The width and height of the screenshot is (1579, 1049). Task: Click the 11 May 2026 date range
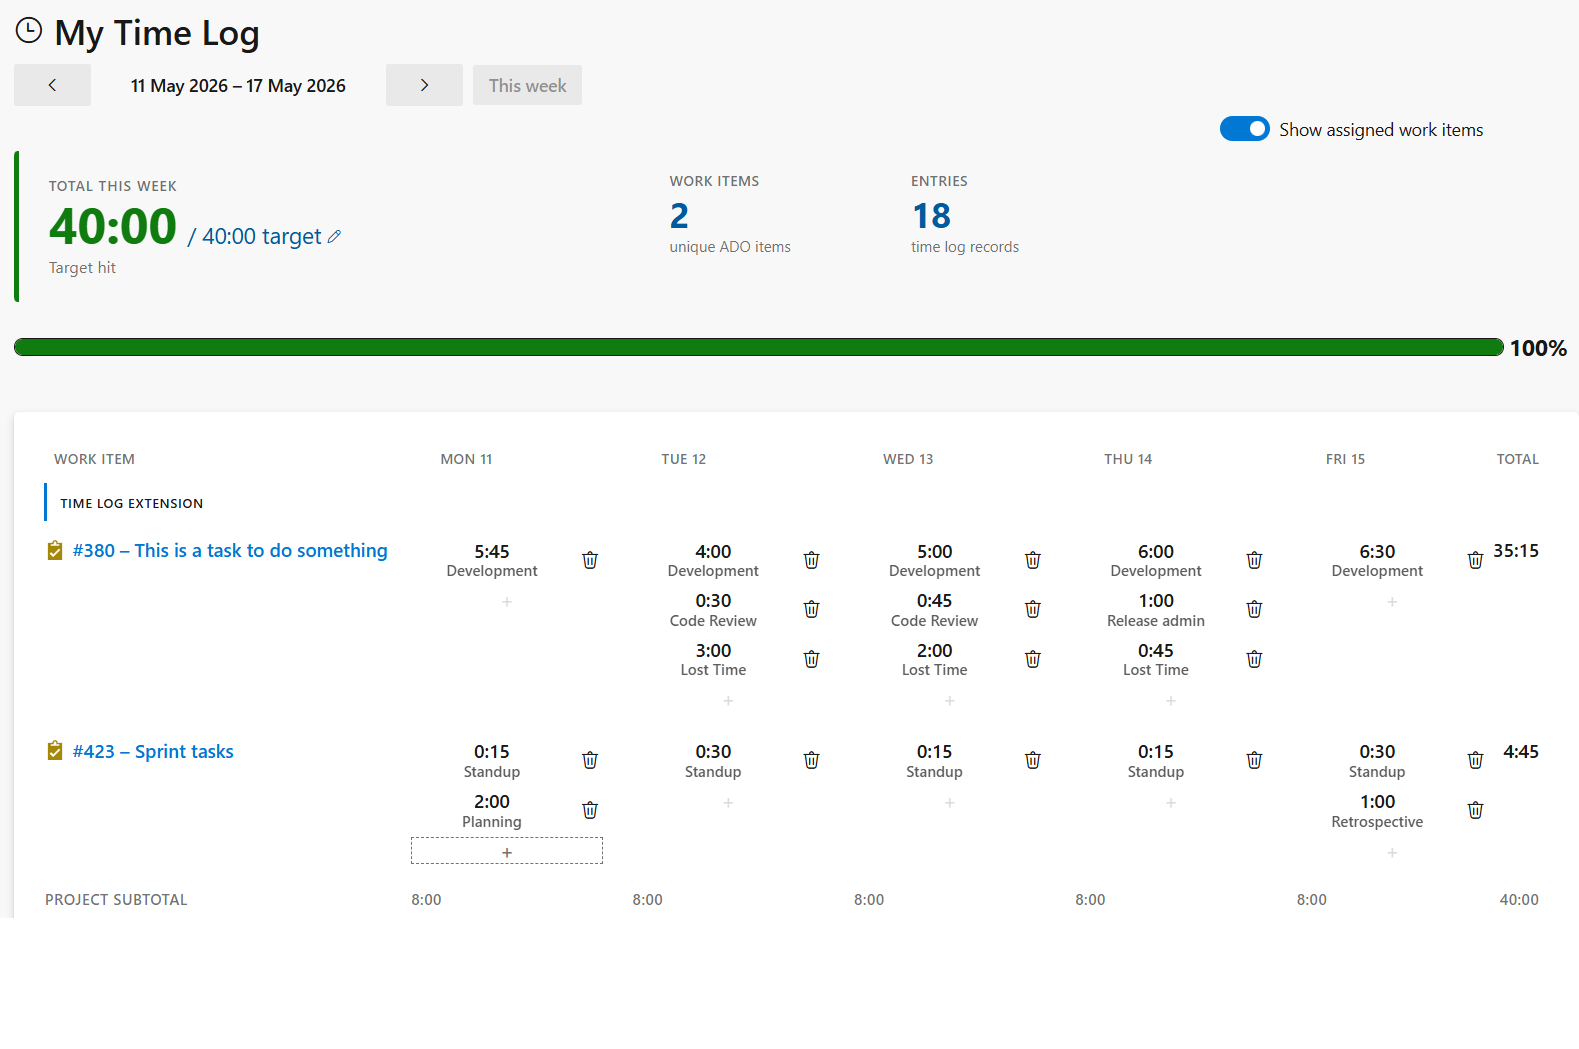238,86
